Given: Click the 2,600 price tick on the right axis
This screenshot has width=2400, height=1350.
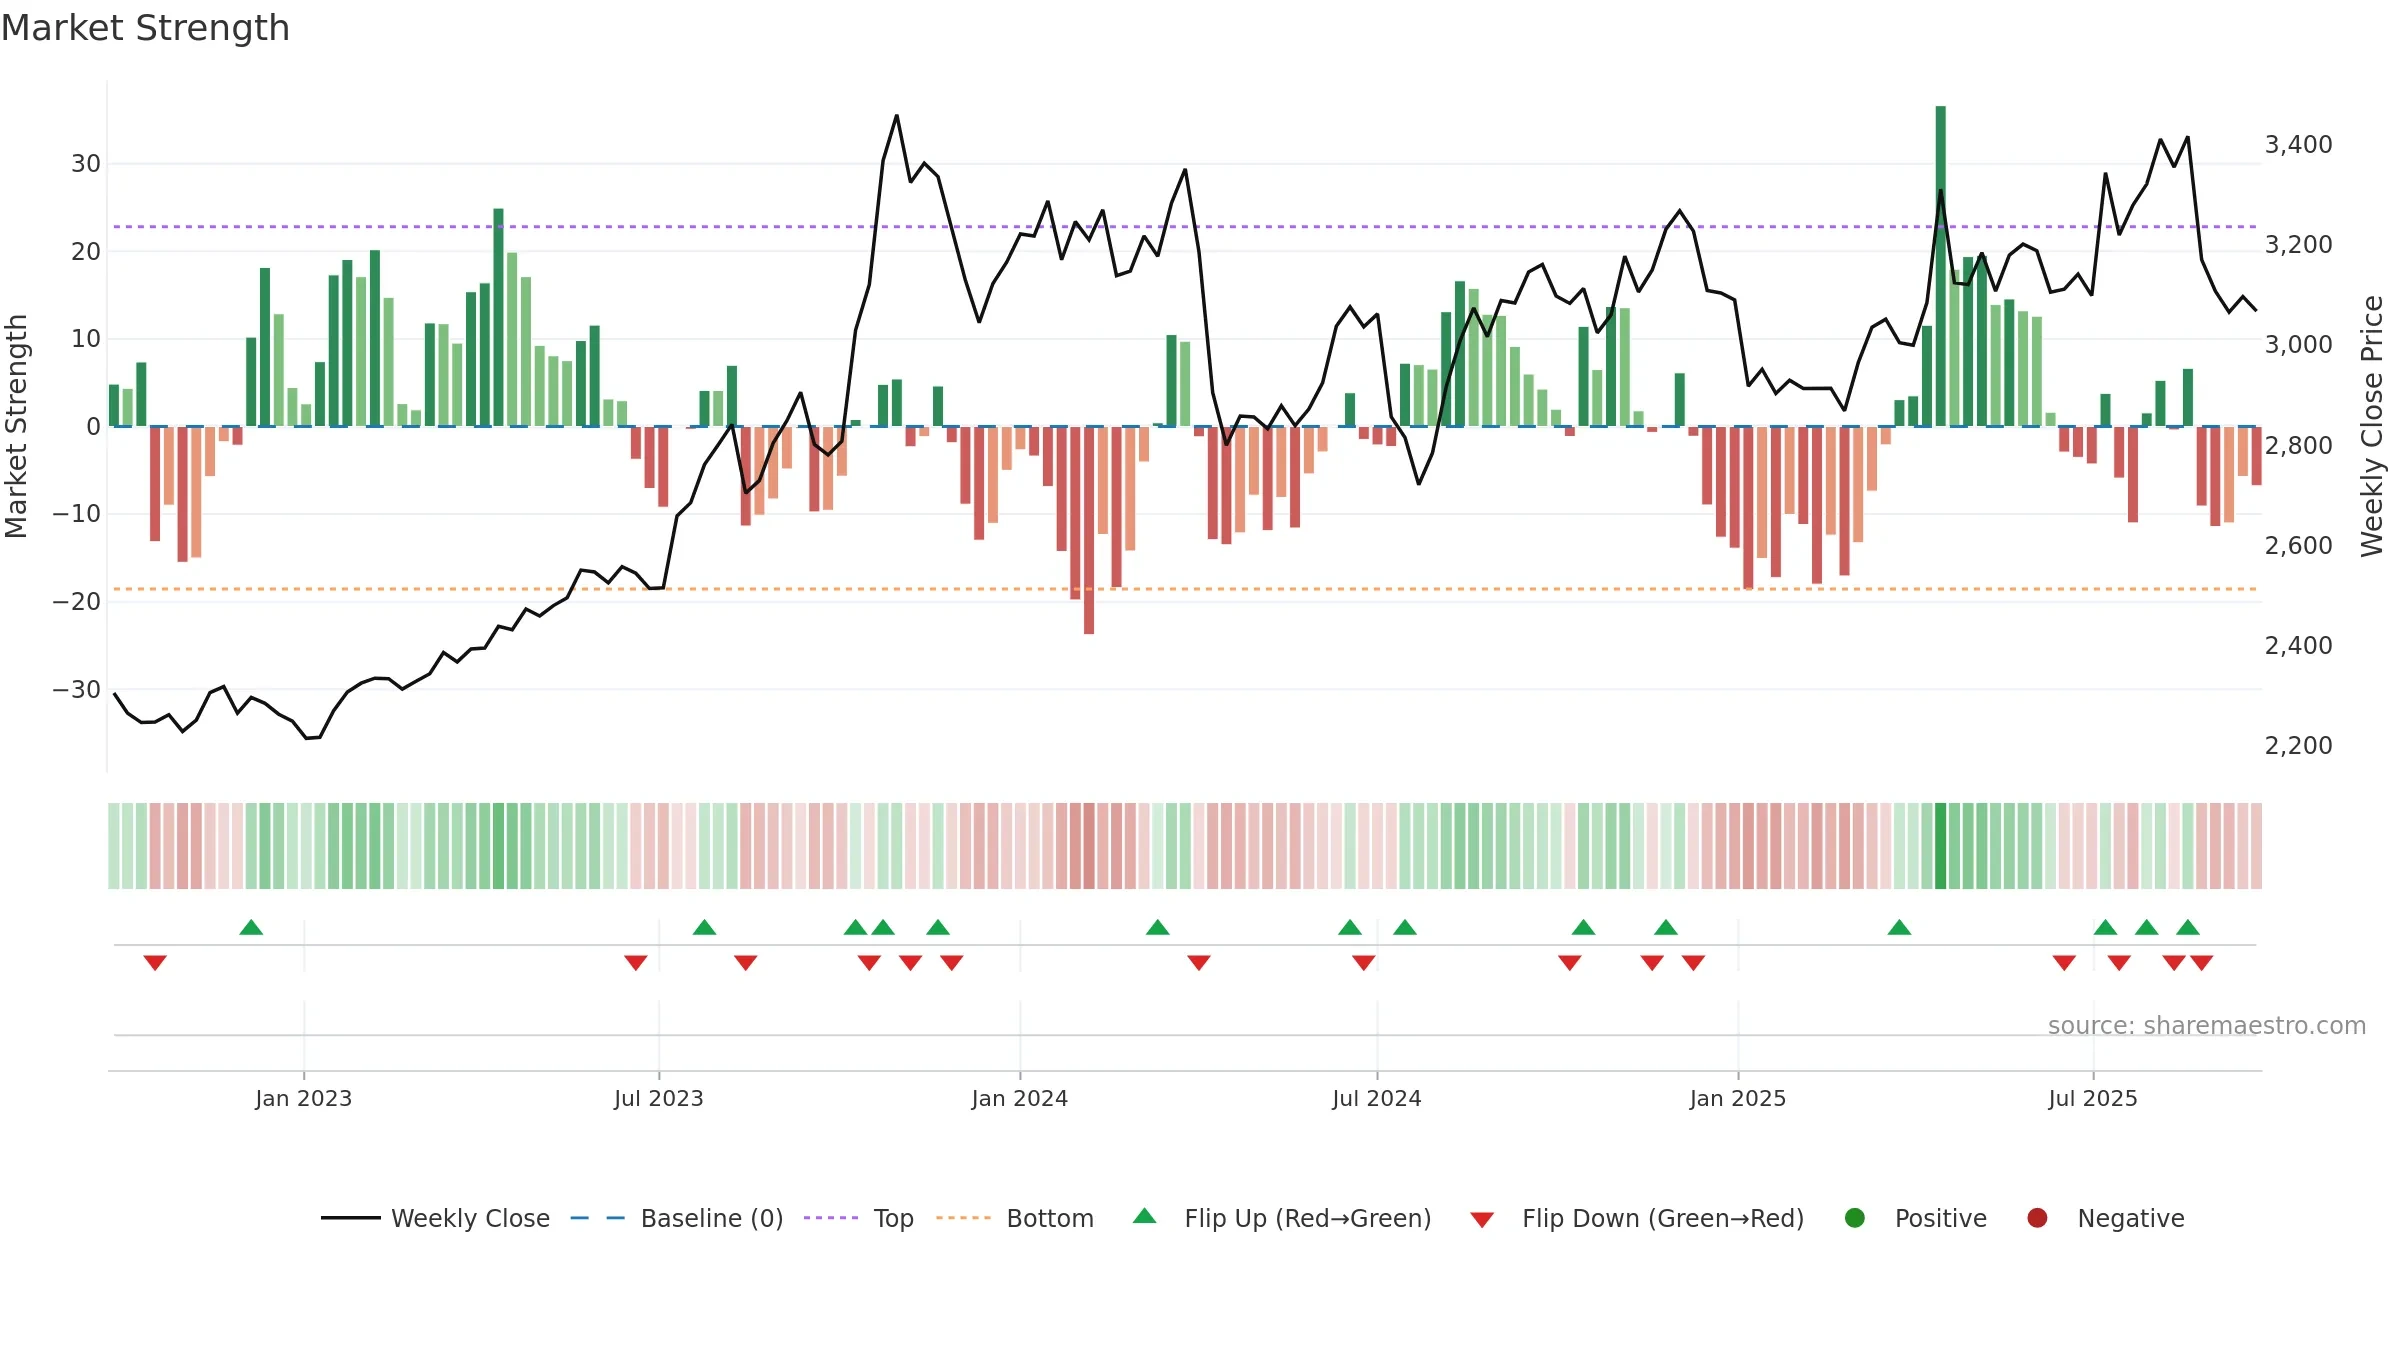Looking at the screenshot, I should pyautogui.click(x=2299, y=546).
